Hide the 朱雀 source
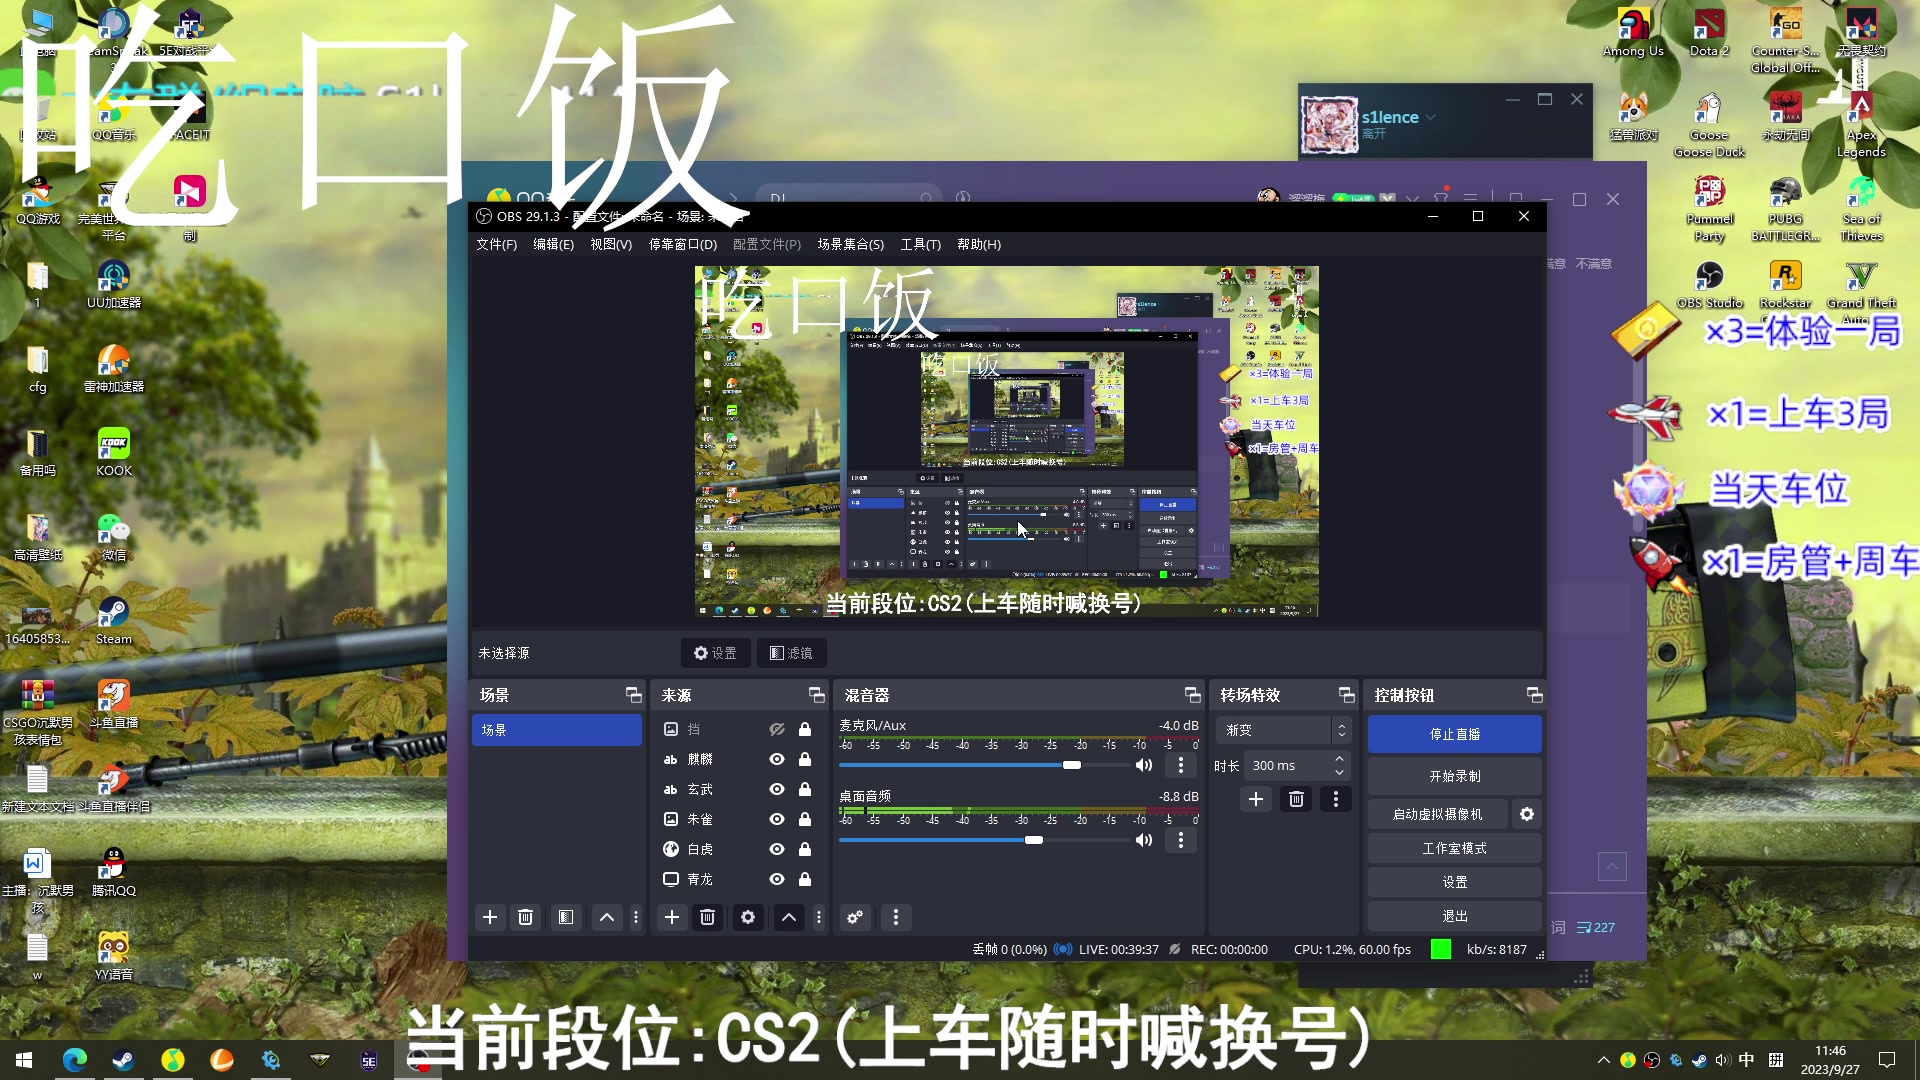 777,820
